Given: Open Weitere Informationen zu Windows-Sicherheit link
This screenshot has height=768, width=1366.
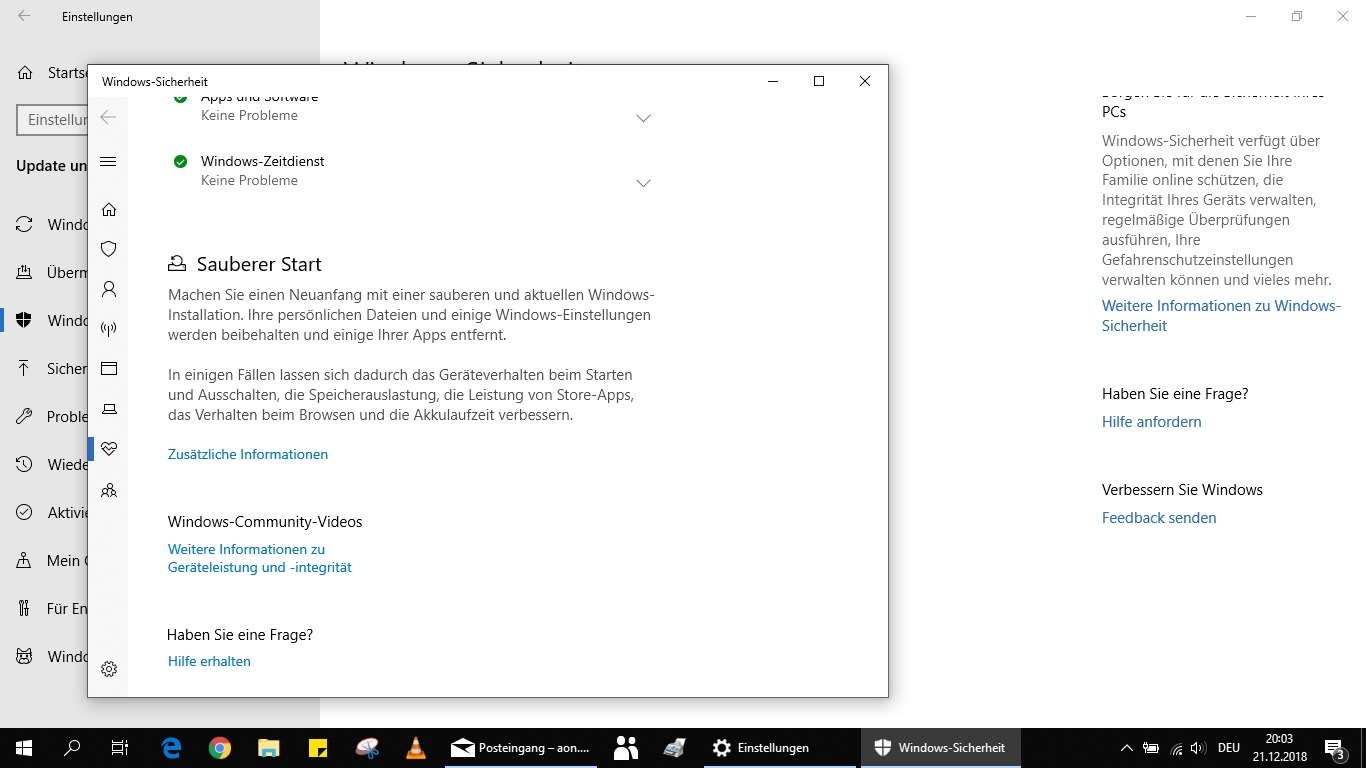Looking at the screenshot, I should [x=1221, y=315].
